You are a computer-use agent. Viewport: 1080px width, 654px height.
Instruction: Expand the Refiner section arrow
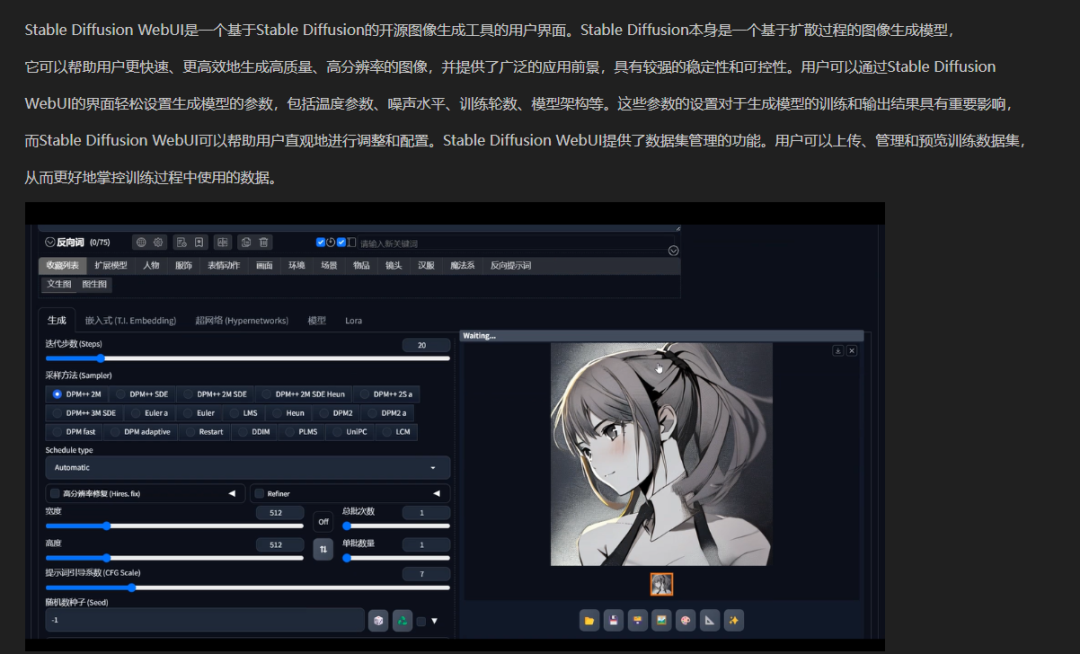(x=437, y=494)
